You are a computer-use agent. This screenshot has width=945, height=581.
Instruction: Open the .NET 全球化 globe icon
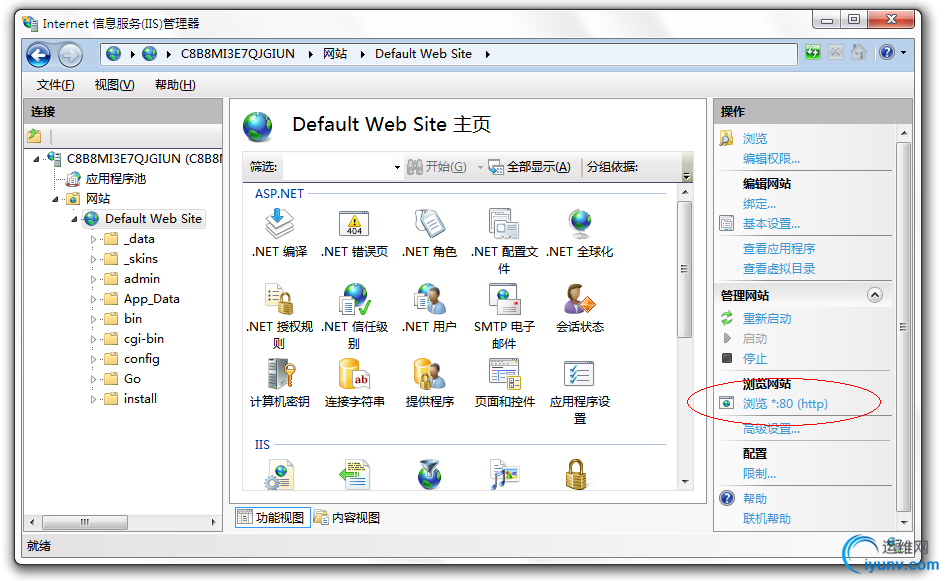tap(580, 224)
